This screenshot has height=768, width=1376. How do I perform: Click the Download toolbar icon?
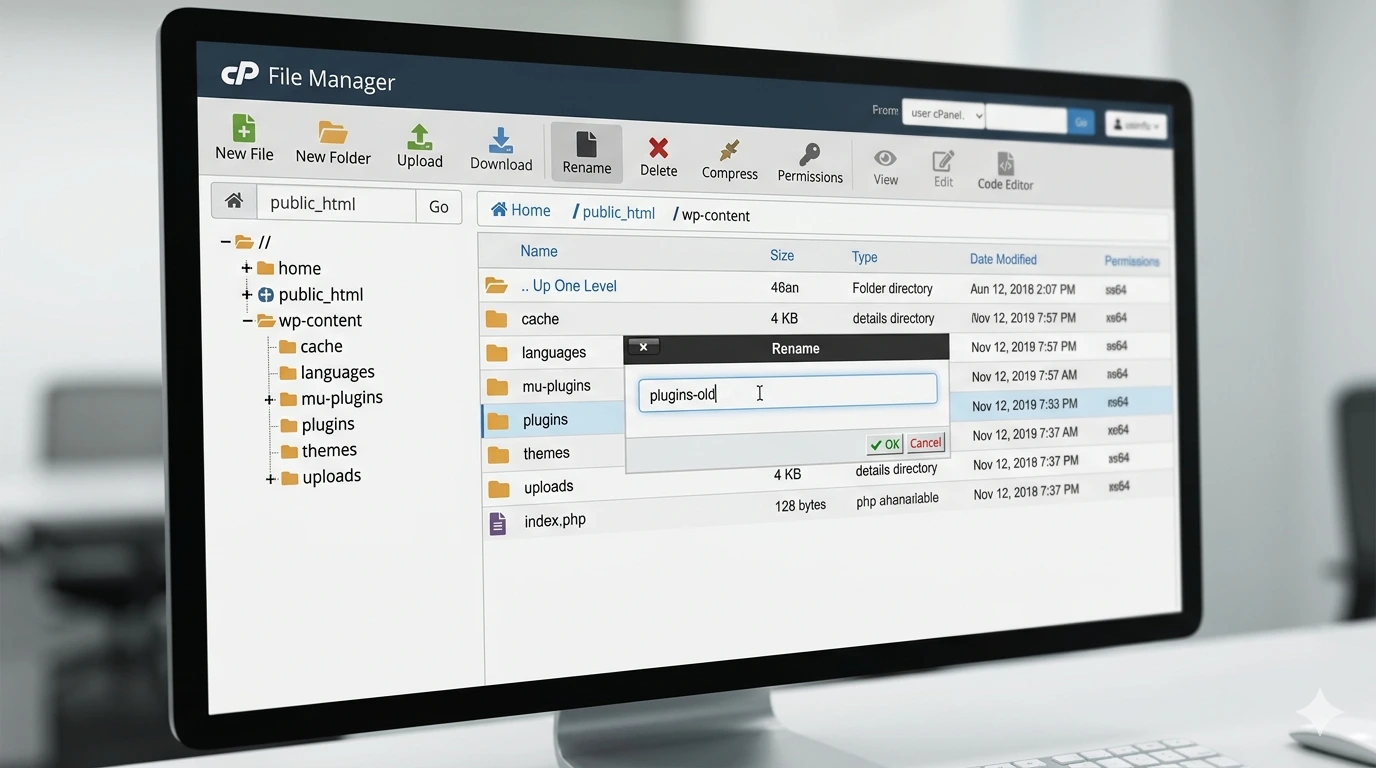coord(501,141)
